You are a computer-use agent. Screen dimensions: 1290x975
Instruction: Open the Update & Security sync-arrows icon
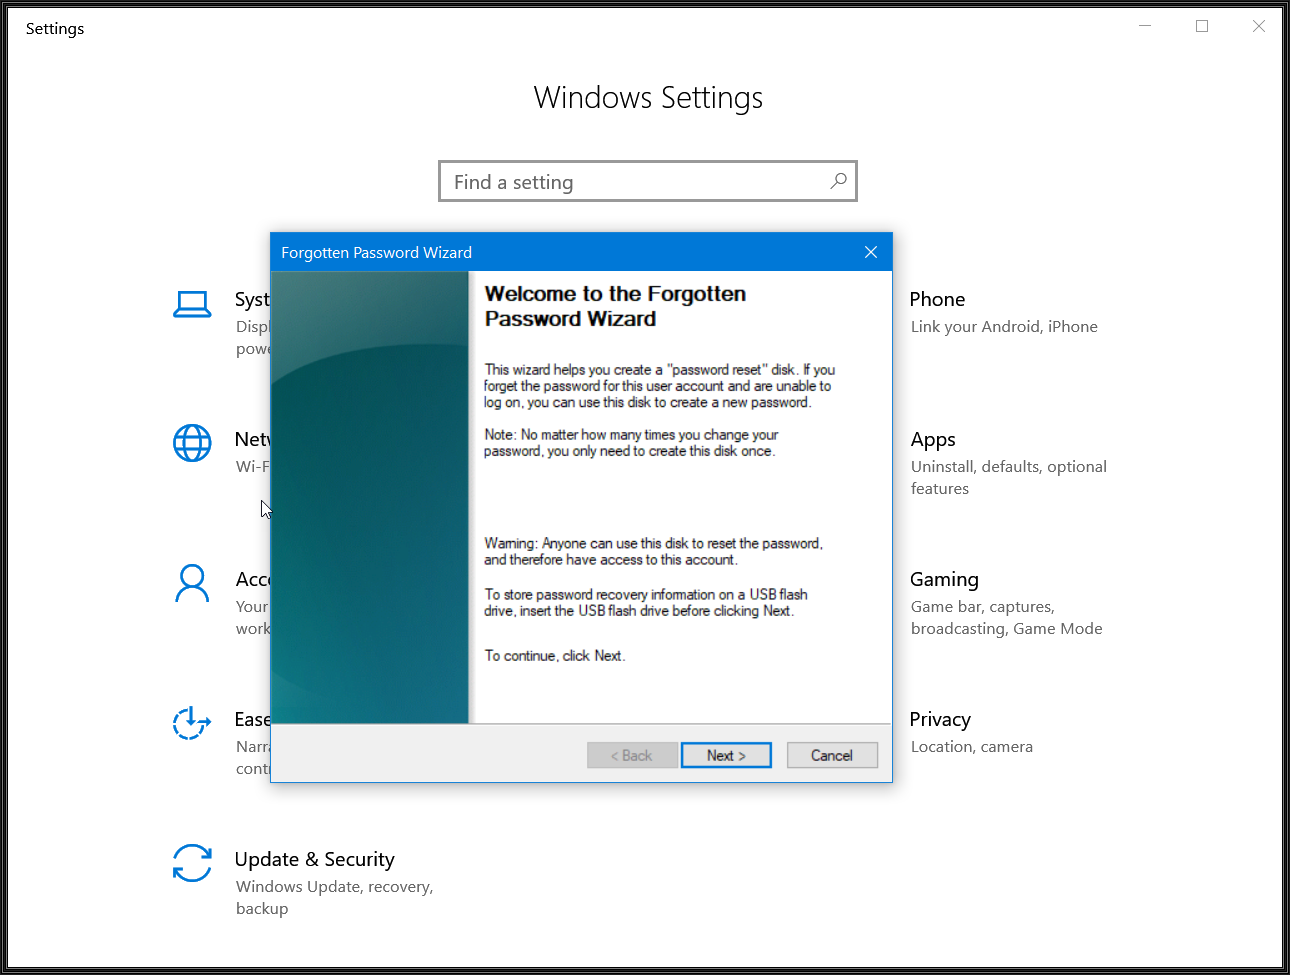point(192,863)
